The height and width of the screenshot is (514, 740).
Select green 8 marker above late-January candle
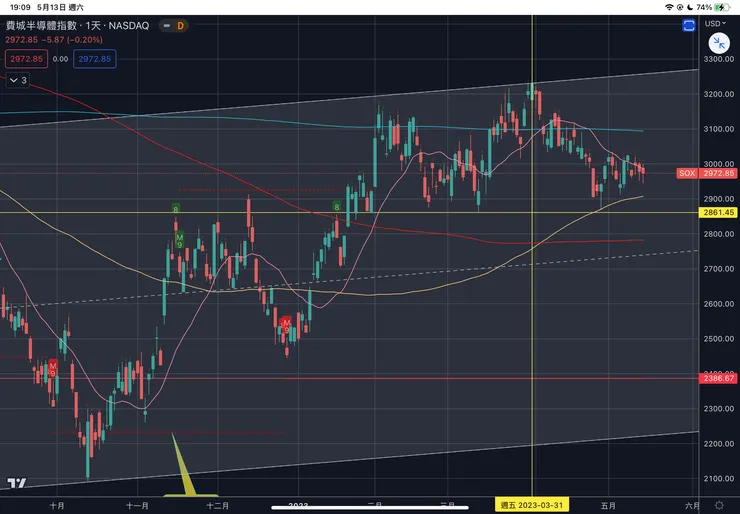click(336, 207)
